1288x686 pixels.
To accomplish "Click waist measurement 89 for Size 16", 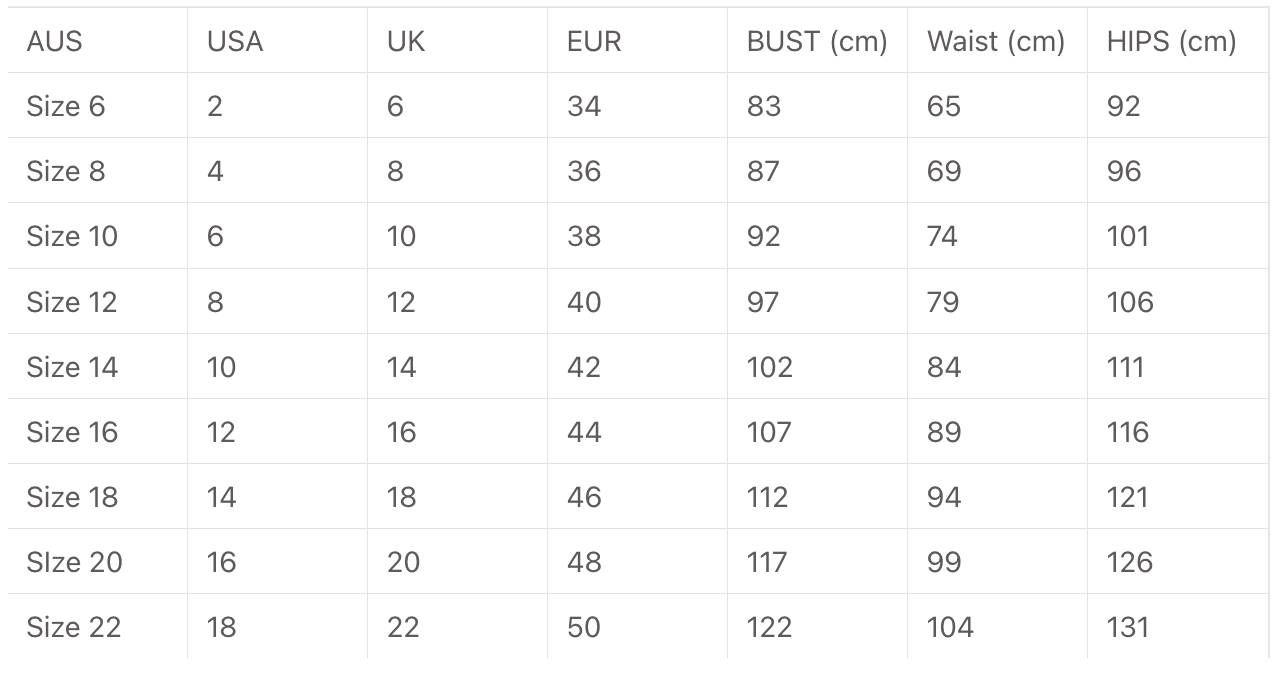I will [944, 433].
